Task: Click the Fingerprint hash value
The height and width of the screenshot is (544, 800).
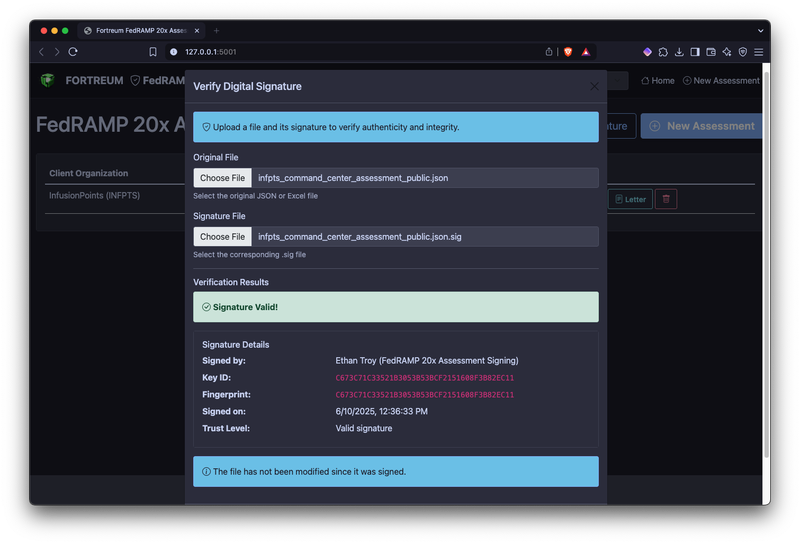Action: click(x=424, y=394)
